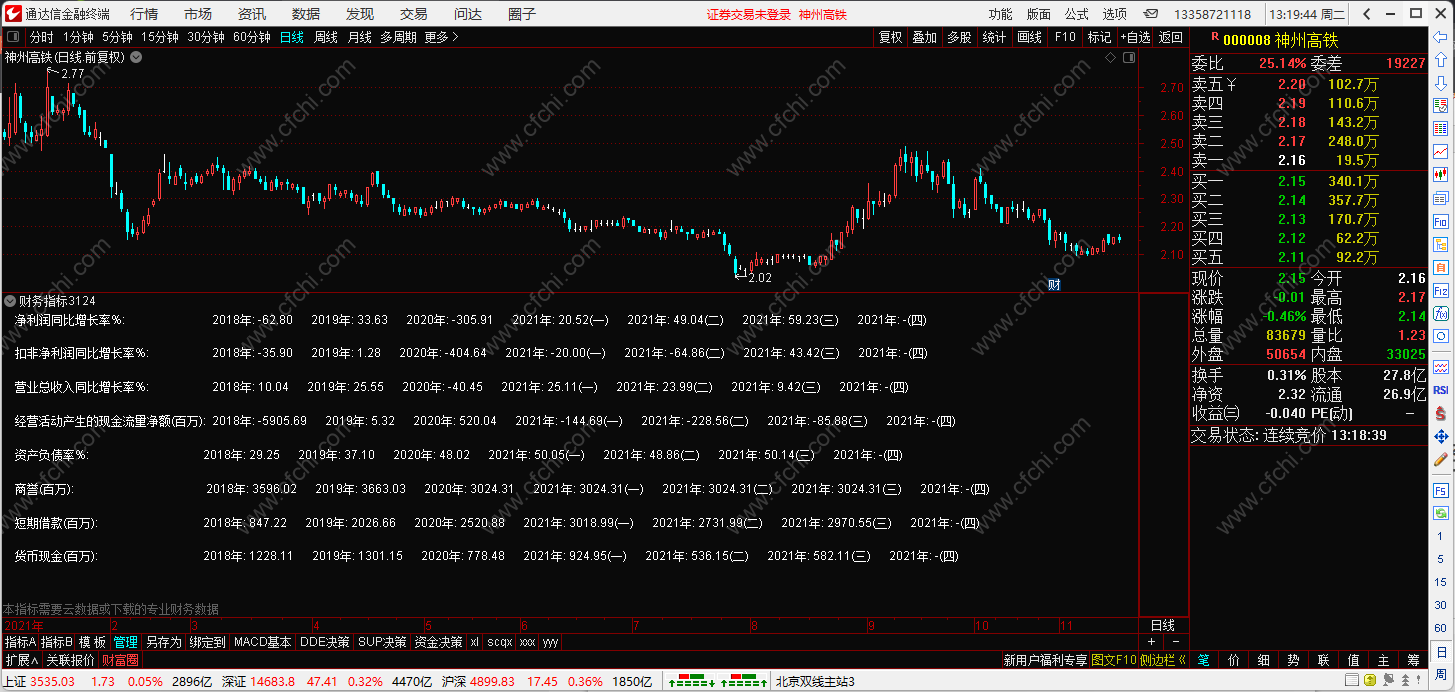Viewport: 1455px width, 692px height.
Task: Click the 指标A indicator tab
Action: coord(19,642)
